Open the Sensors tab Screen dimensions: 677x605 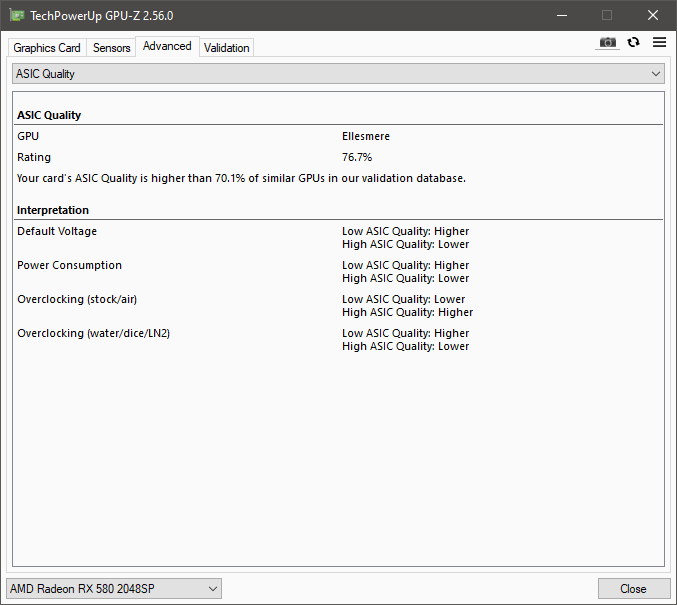pyautogui.click(x=111, y=48)
